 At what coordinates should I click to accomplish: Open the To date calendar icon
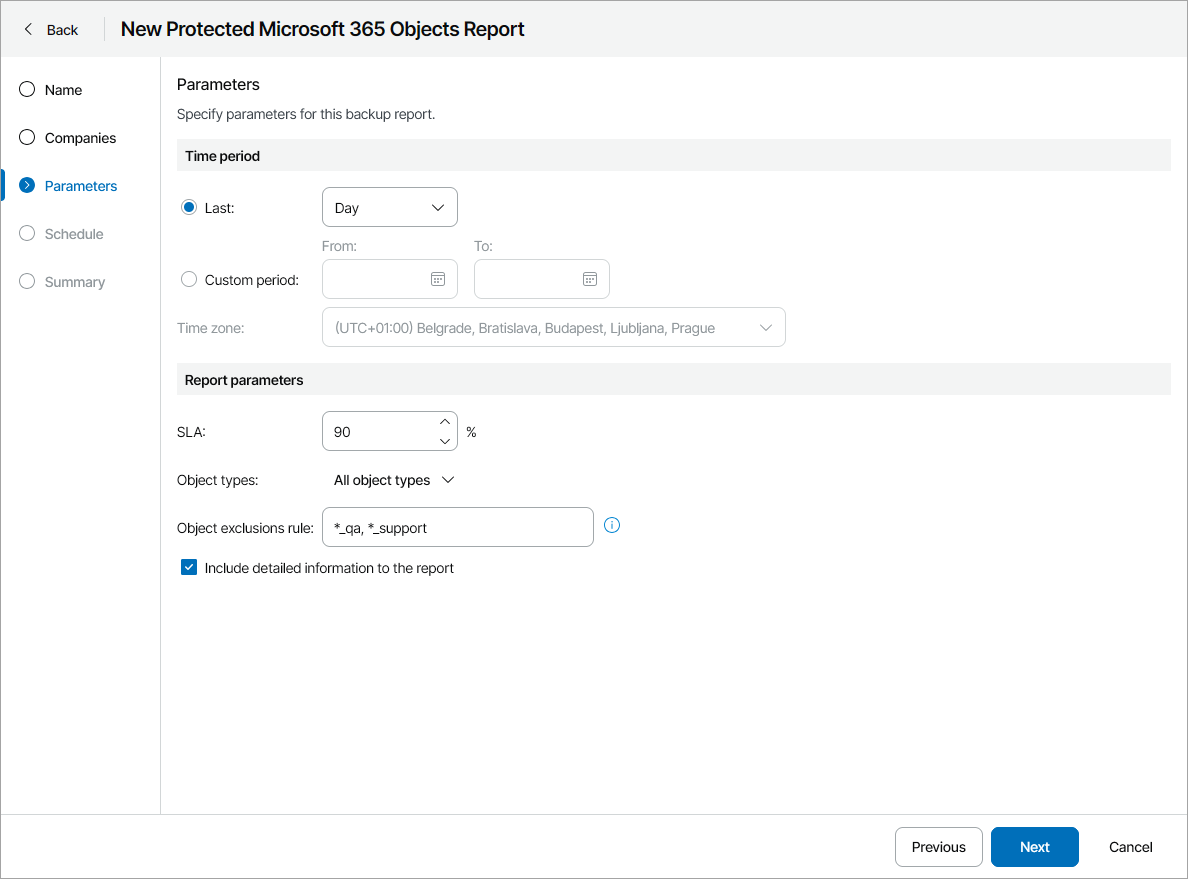pos(589,279)
